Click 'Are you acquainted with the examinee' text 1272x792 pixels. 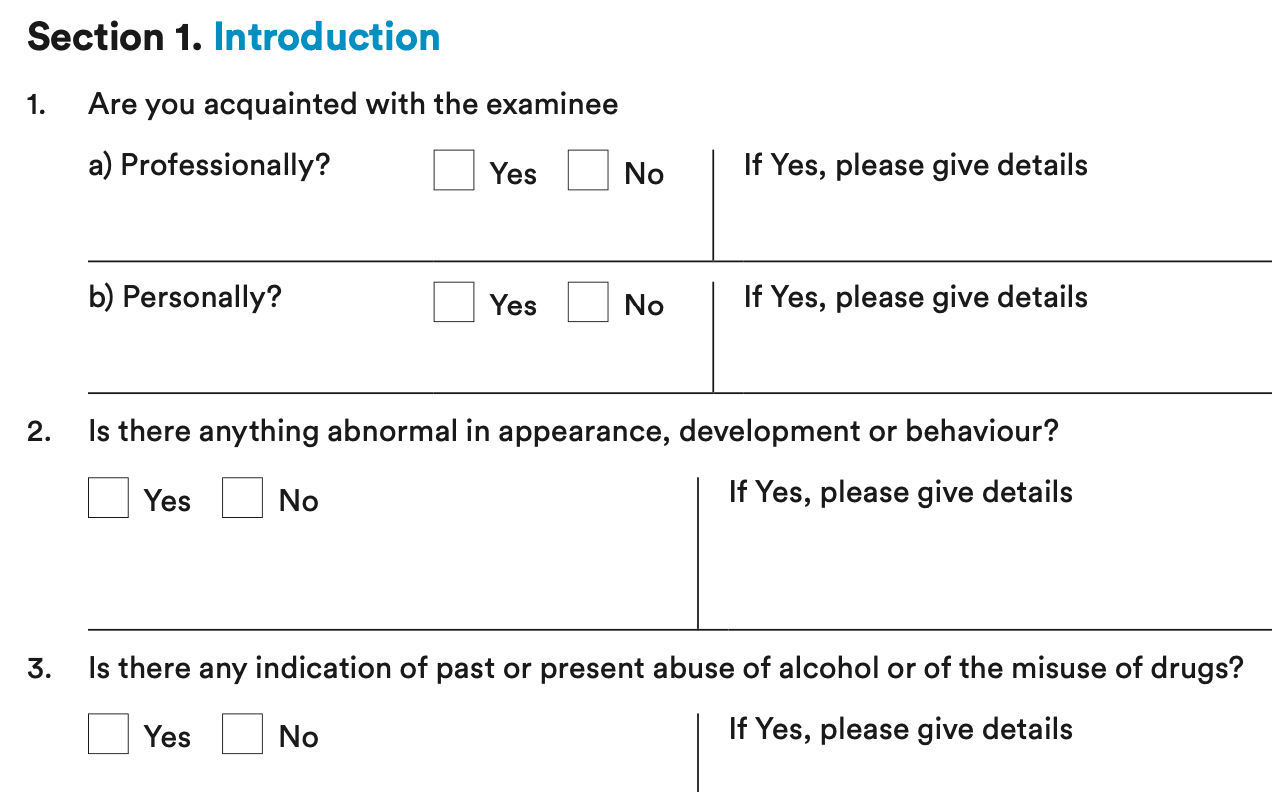pos(353,104)
